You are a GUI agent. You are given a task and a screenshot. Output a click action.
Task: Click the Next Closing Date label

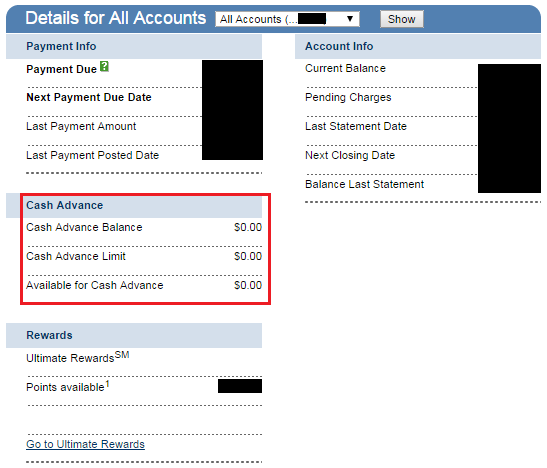tap(350, 156)
